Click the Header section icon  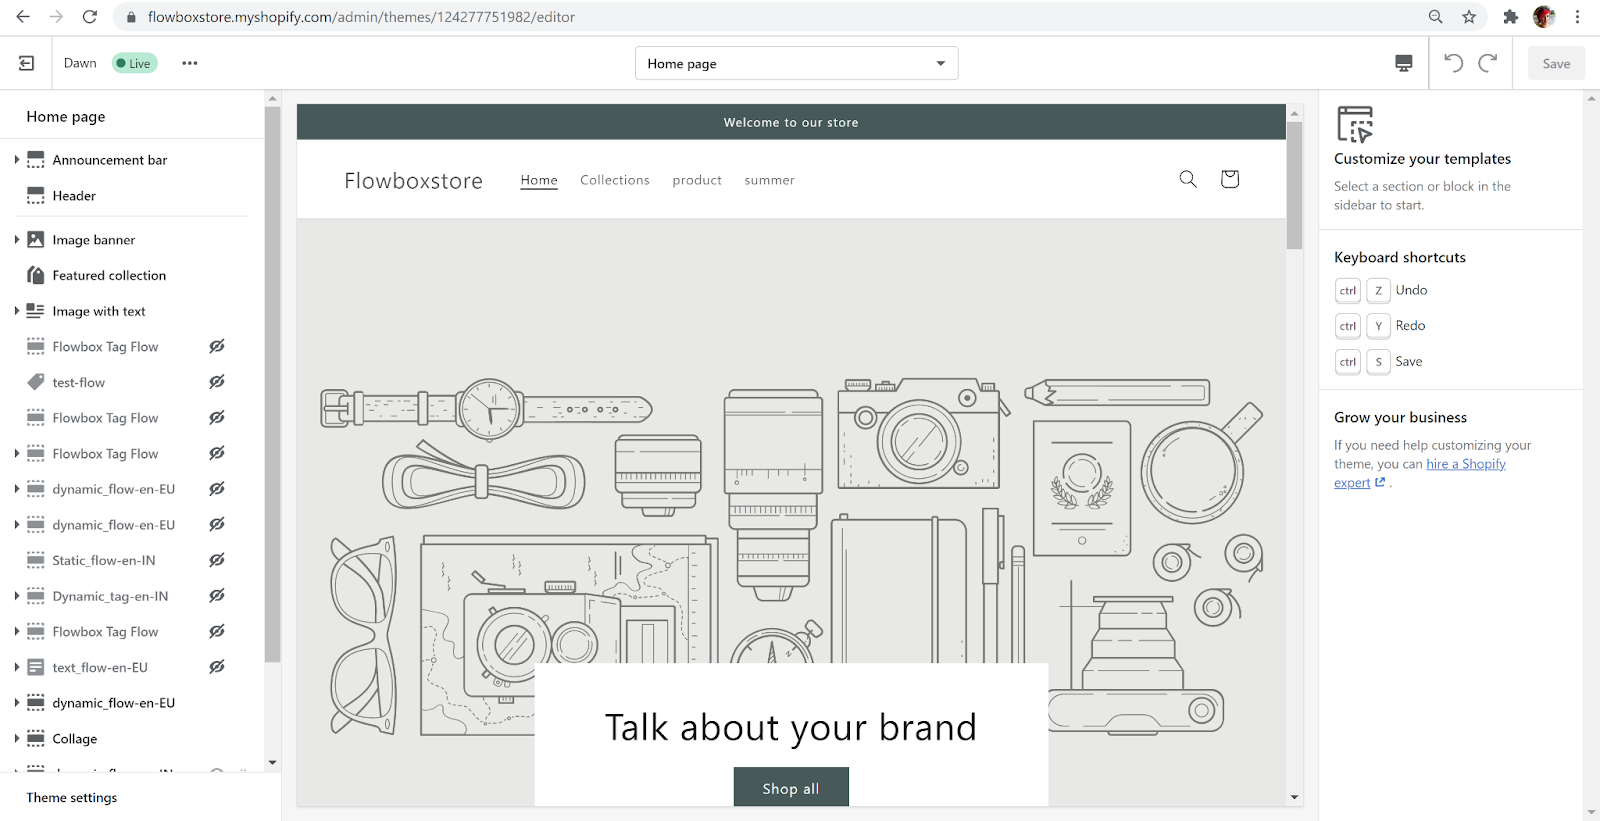[36, 196]
